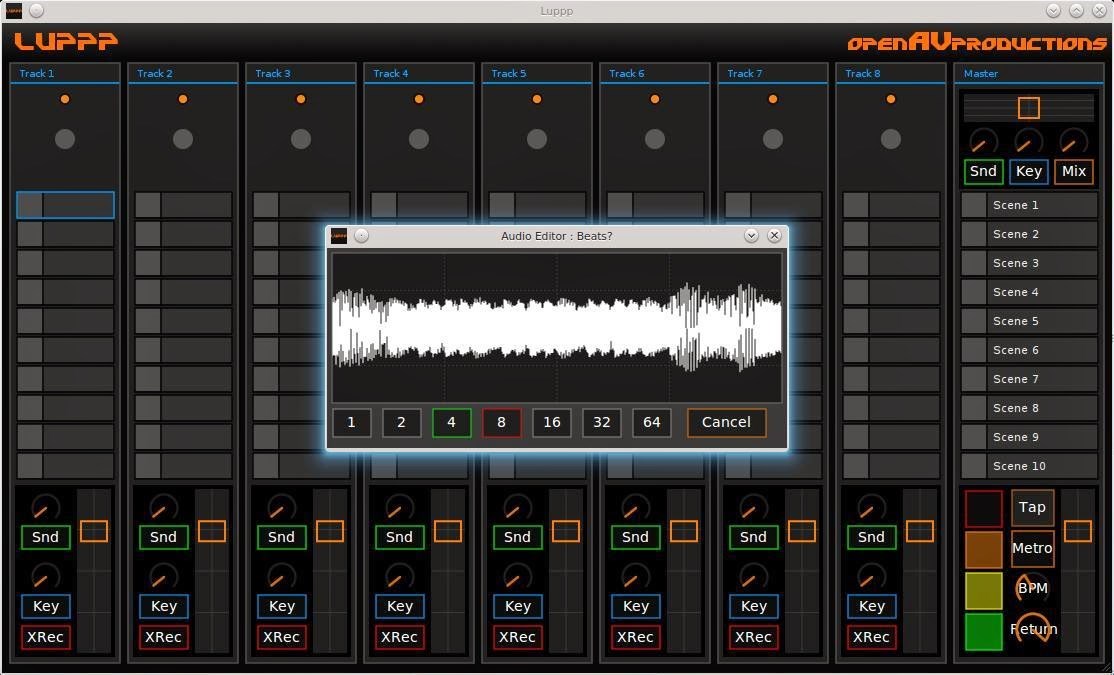This screenshot has height=675, width=1114.
Task: Launch Scene 10
Action: coord(1029,466)
